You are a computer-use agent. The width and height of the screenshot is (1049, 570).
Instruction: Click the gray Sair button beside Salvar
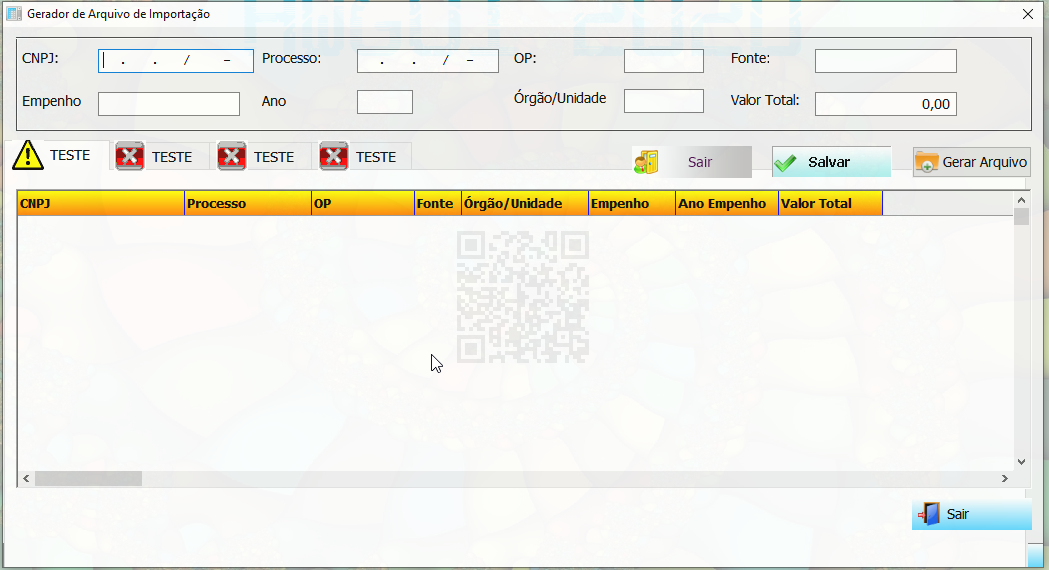692,162
